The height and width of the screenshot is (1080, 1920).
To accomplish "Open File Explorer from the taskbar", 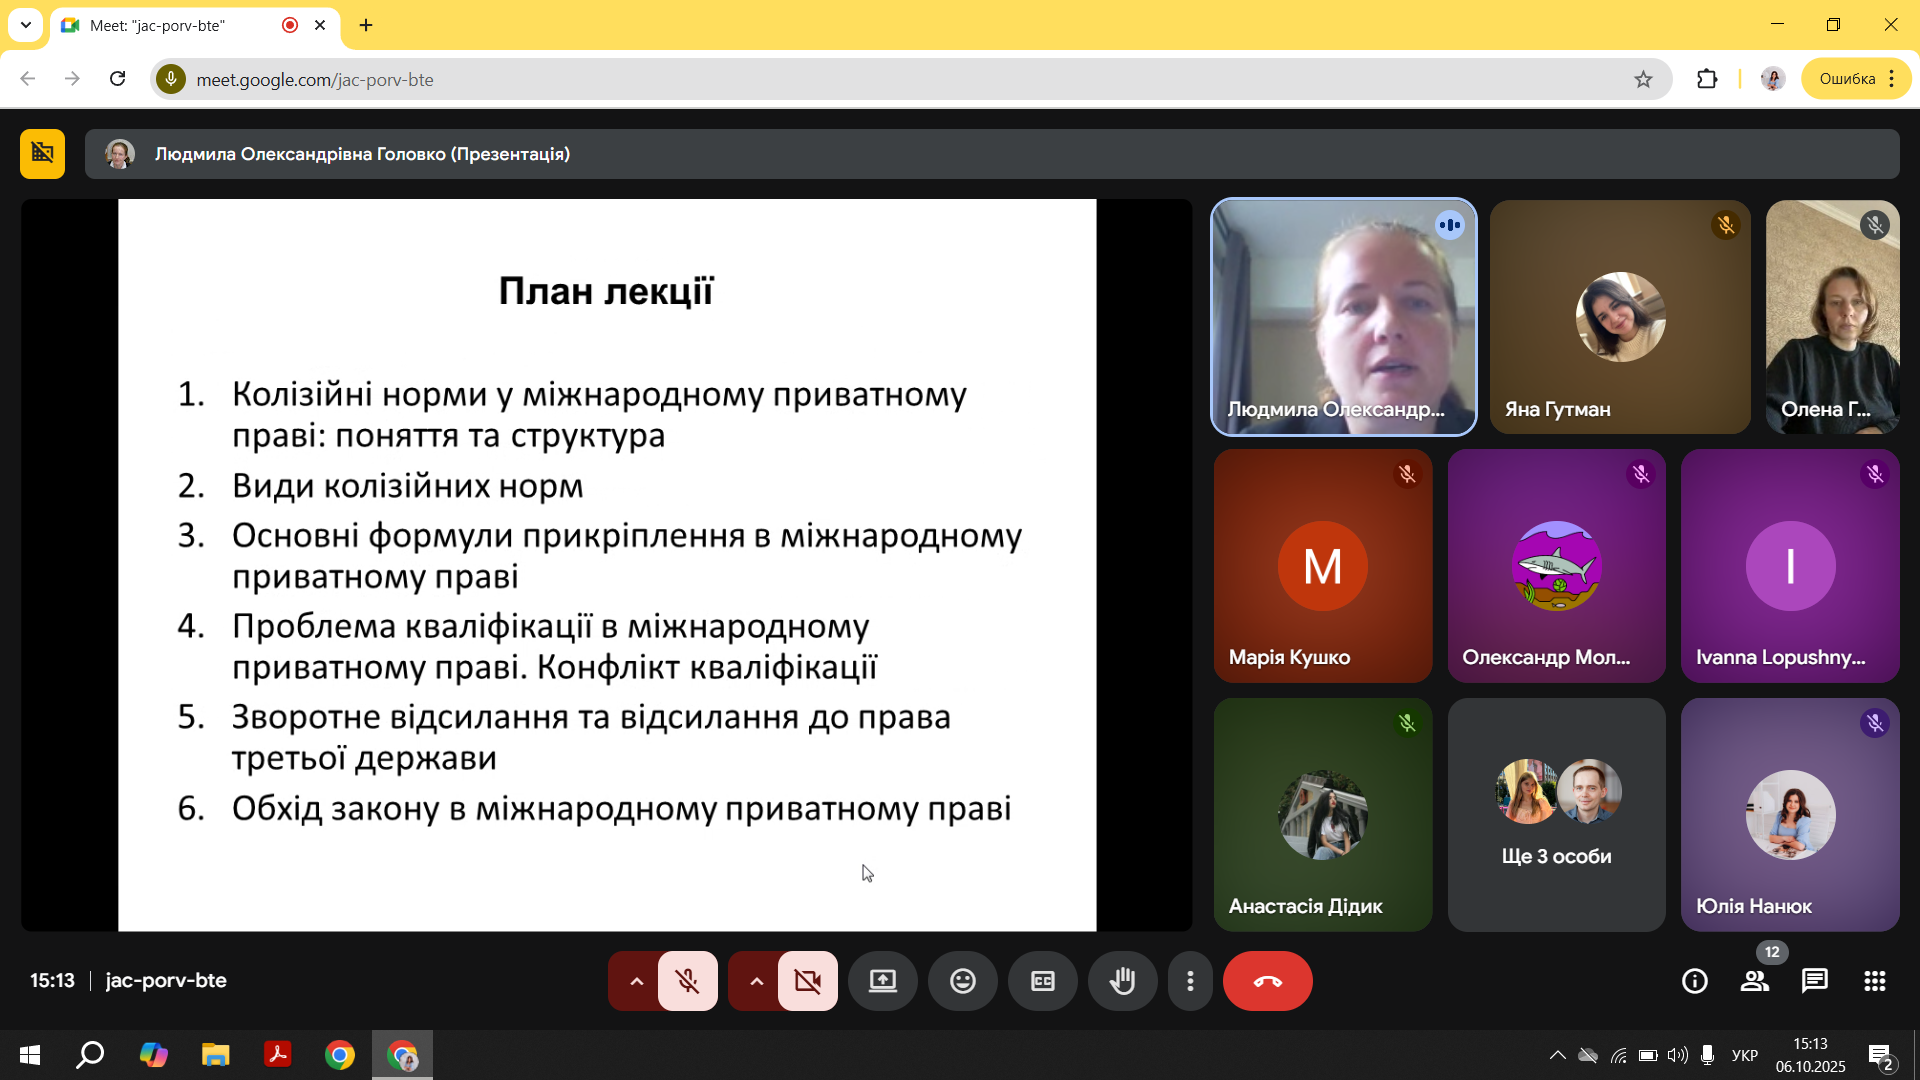I will pos(215,1055).
